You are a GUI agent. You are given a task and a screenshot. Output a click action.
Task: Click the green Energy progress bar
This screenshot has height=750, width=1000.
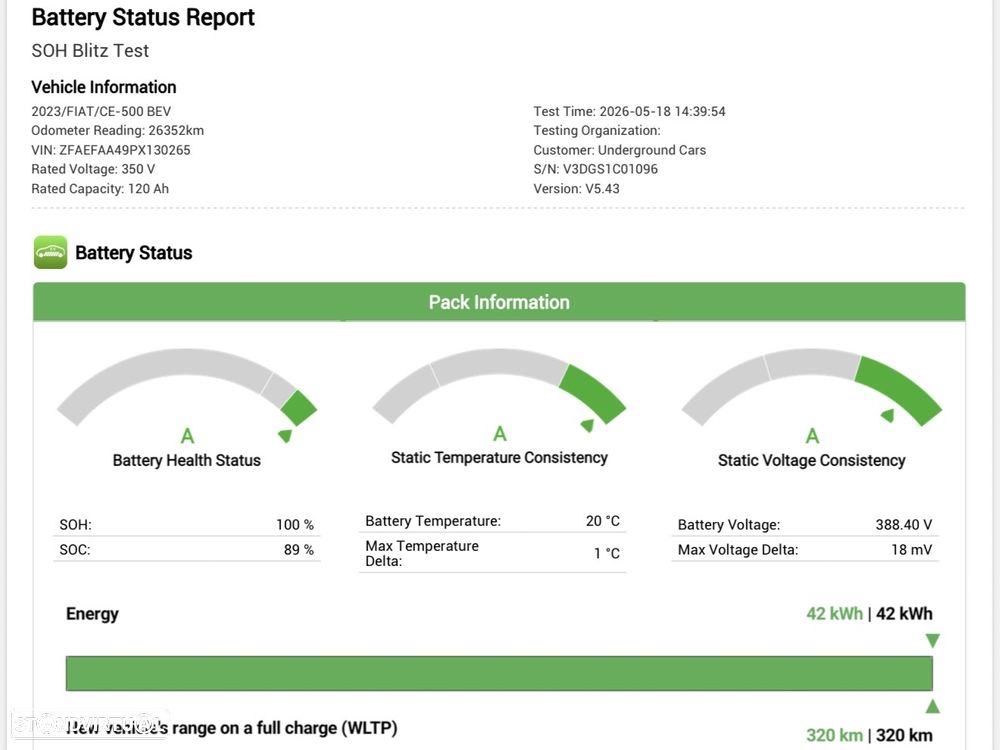[499, 673]
